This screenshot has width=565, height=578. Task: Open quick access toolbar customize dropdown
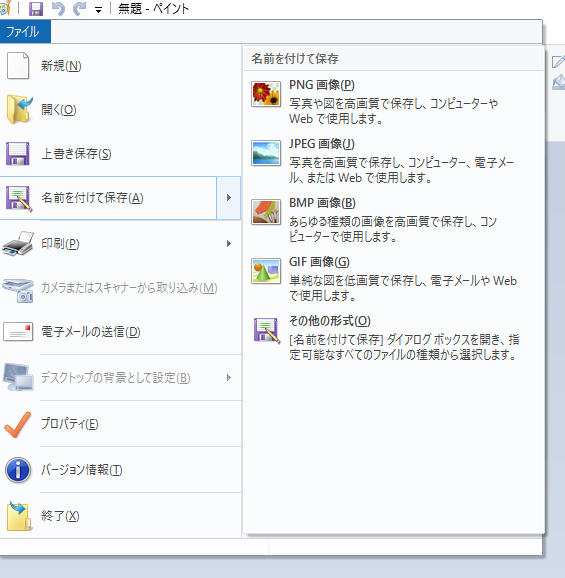coord(98,10)
